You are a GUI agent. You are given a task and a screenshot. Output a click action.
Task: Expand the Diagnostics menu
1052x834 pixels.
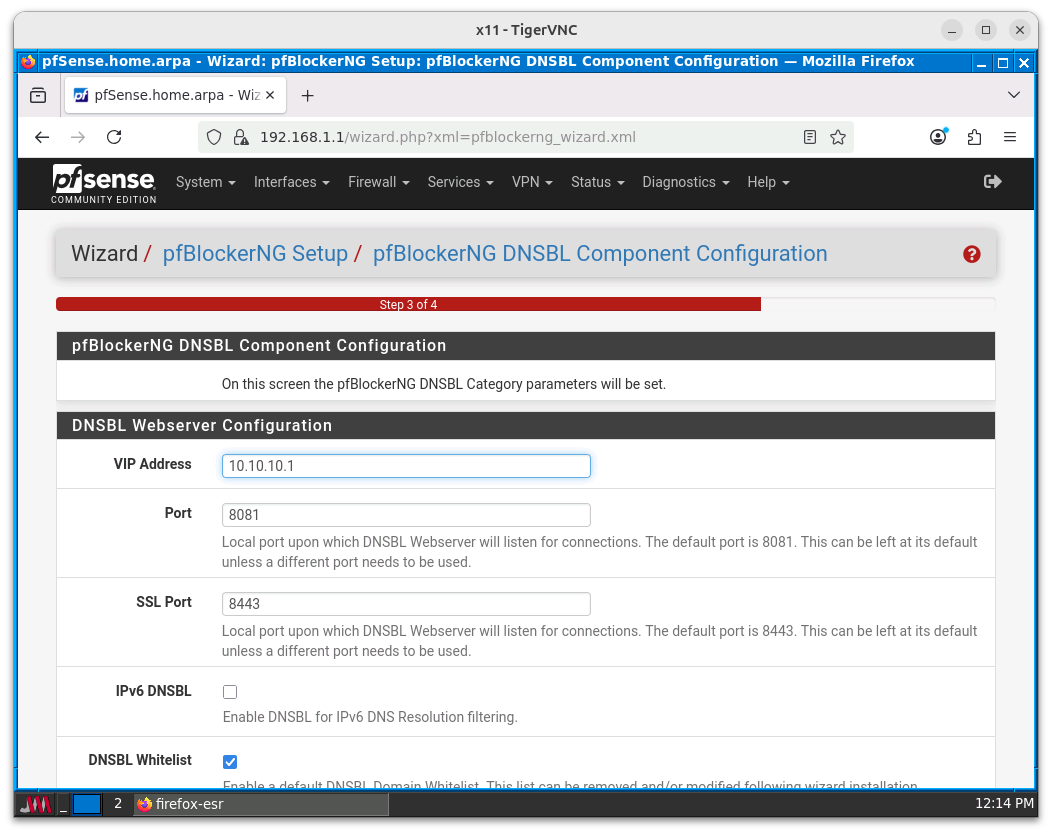(x=686, y=183)
